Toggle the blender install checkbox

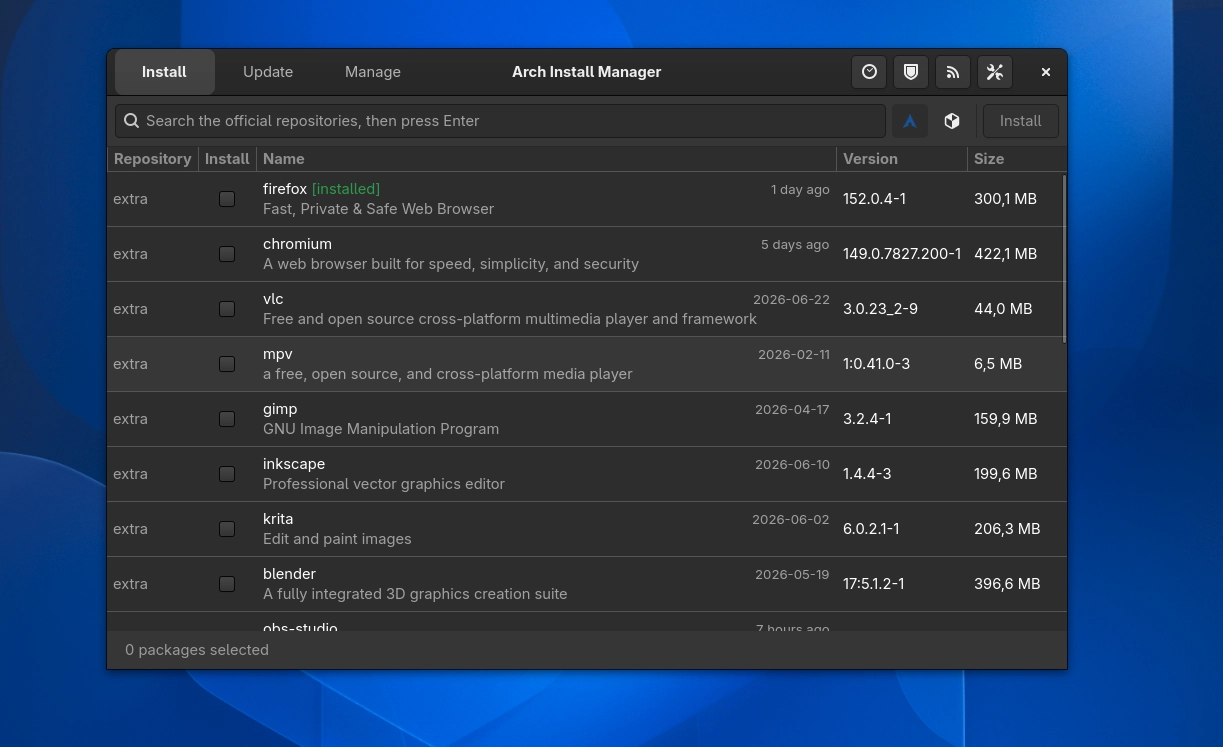pyautogui.click(x=227, y=584)
